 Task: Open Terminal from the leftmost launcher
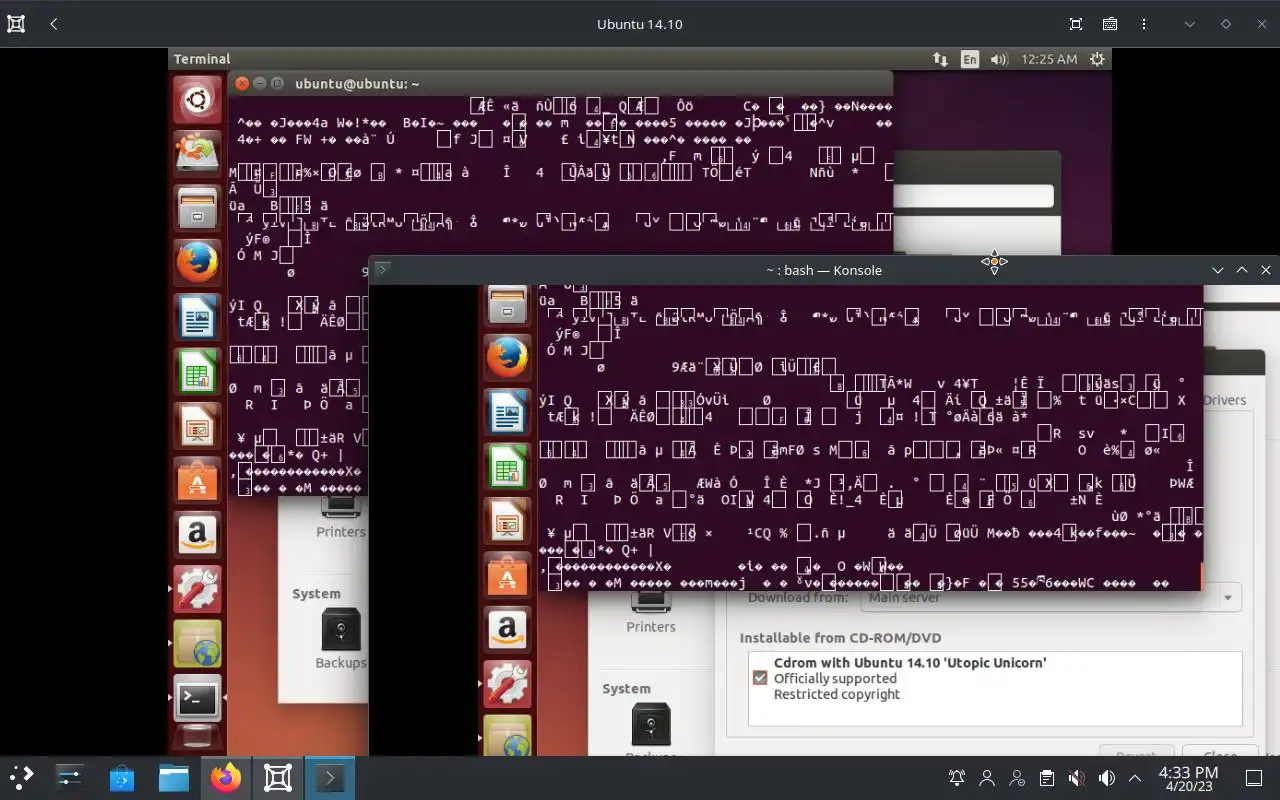tap(197, 699)
